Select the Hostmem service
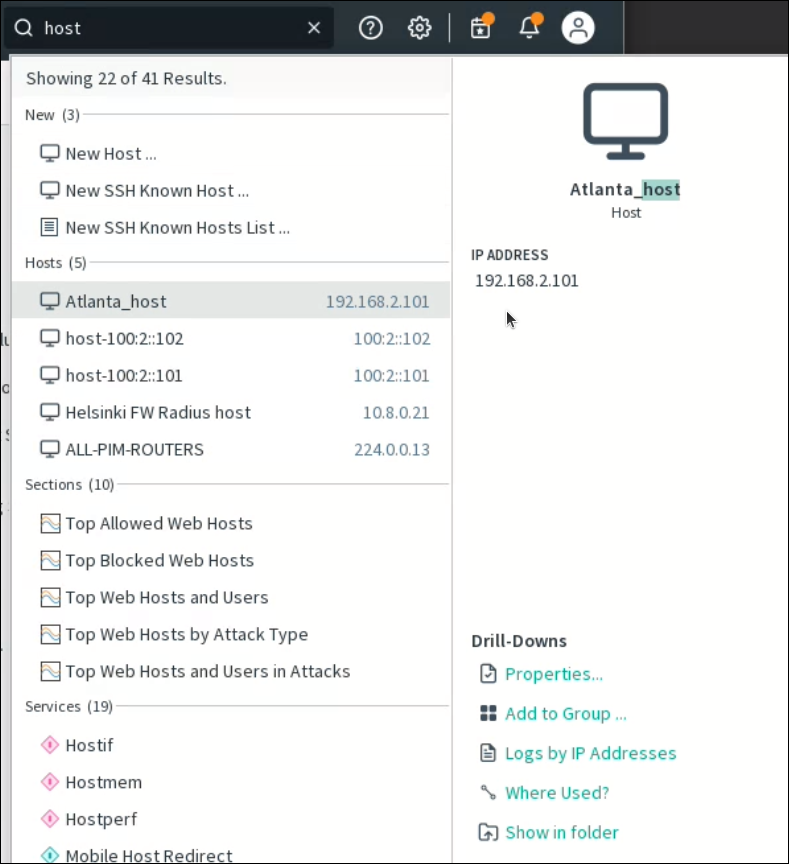This screenshot has width=789, height=864. [x=103, y=783]
